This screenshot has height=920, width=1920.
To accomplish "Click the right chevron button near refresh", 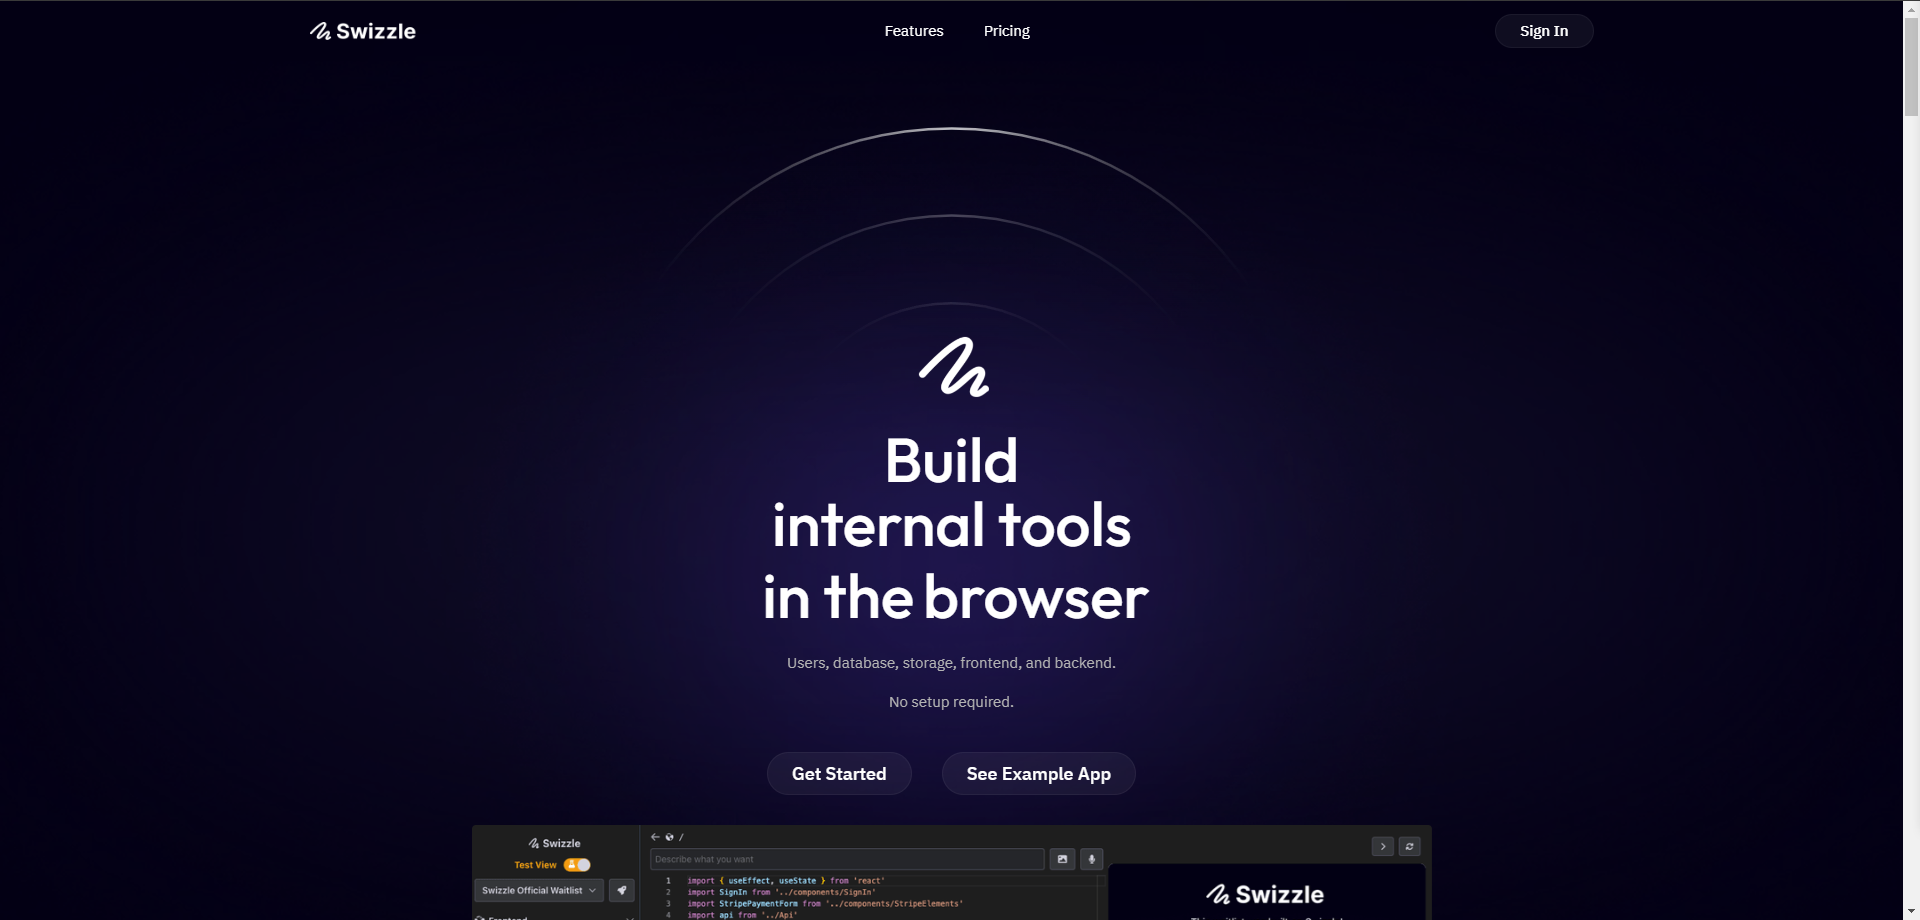I will [x=1383, y=846].
